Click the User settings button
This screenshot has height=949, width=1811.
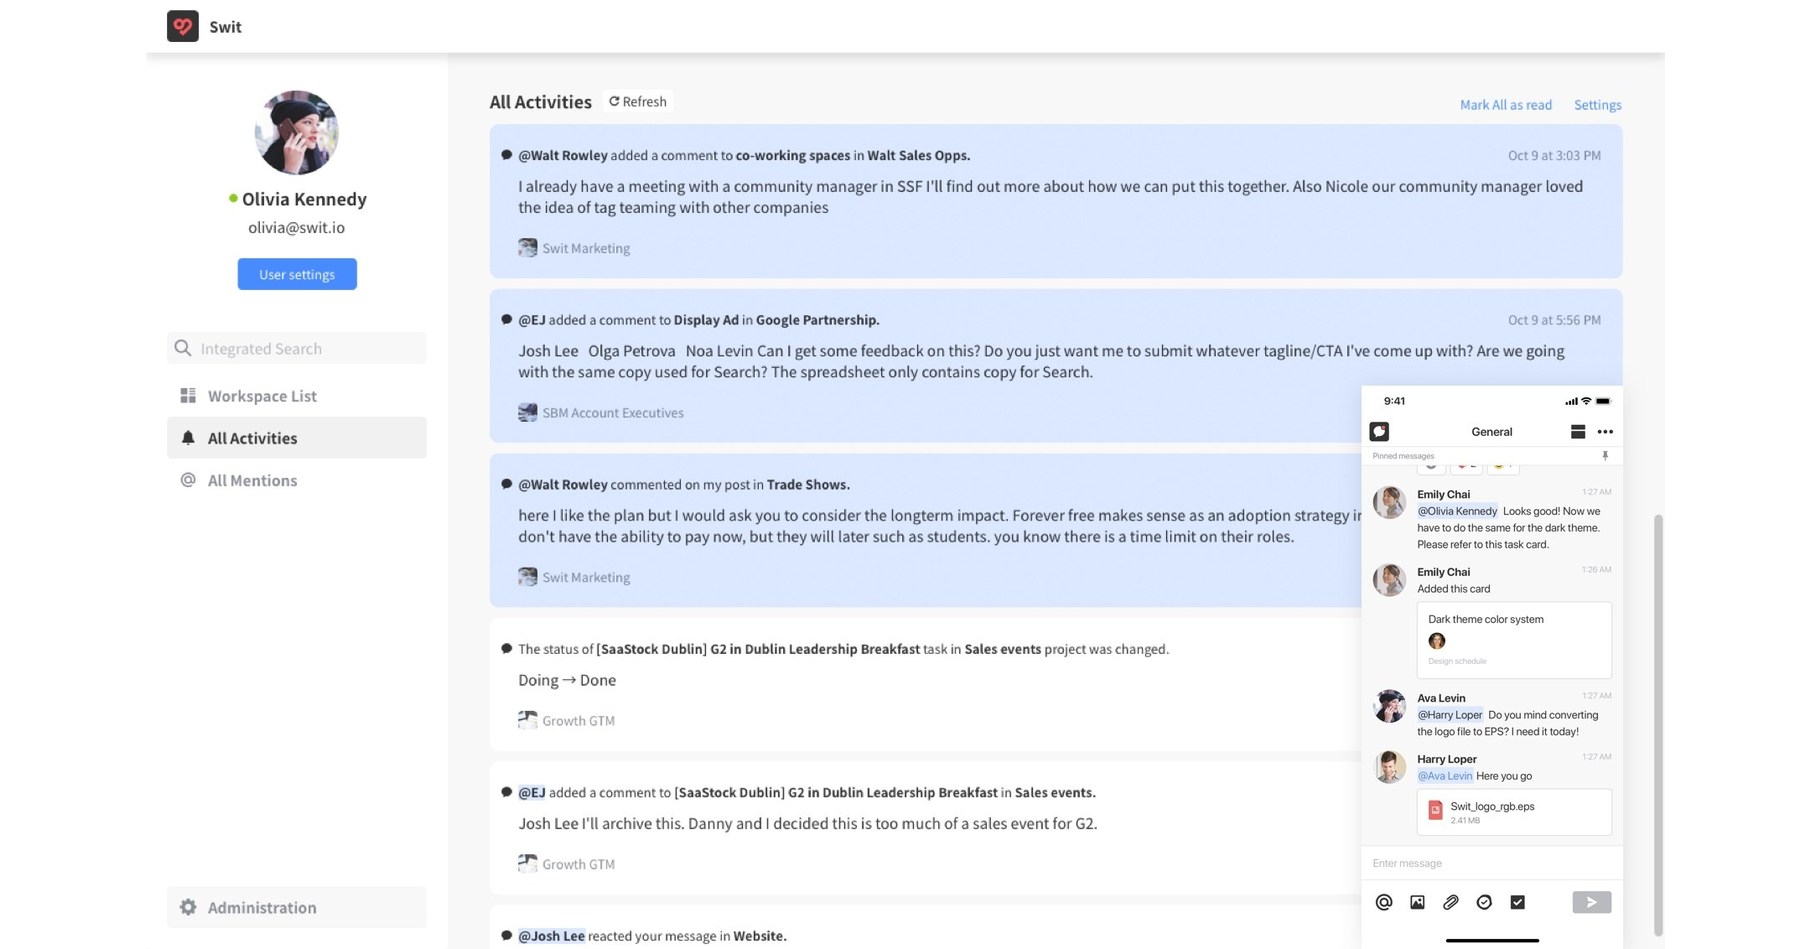(x=296, y=273)
